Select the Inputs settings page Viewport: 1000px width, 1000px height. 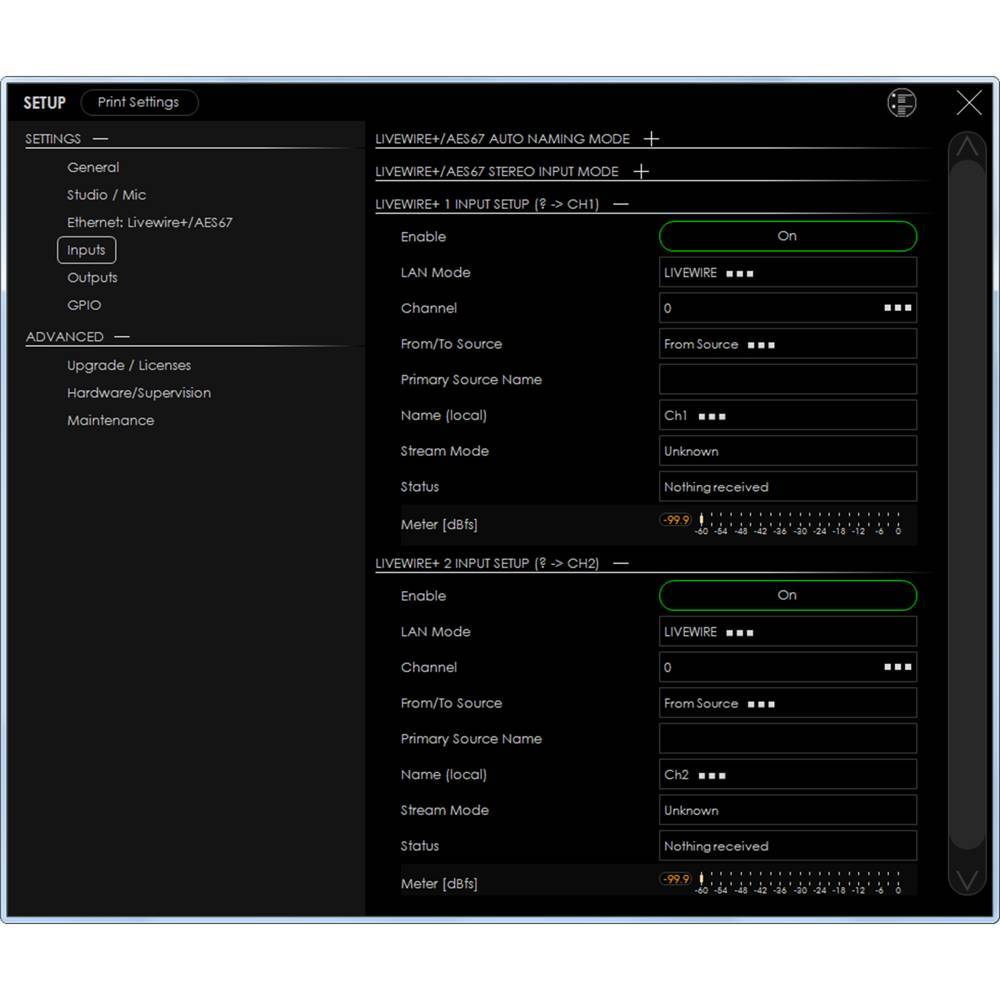86,250
